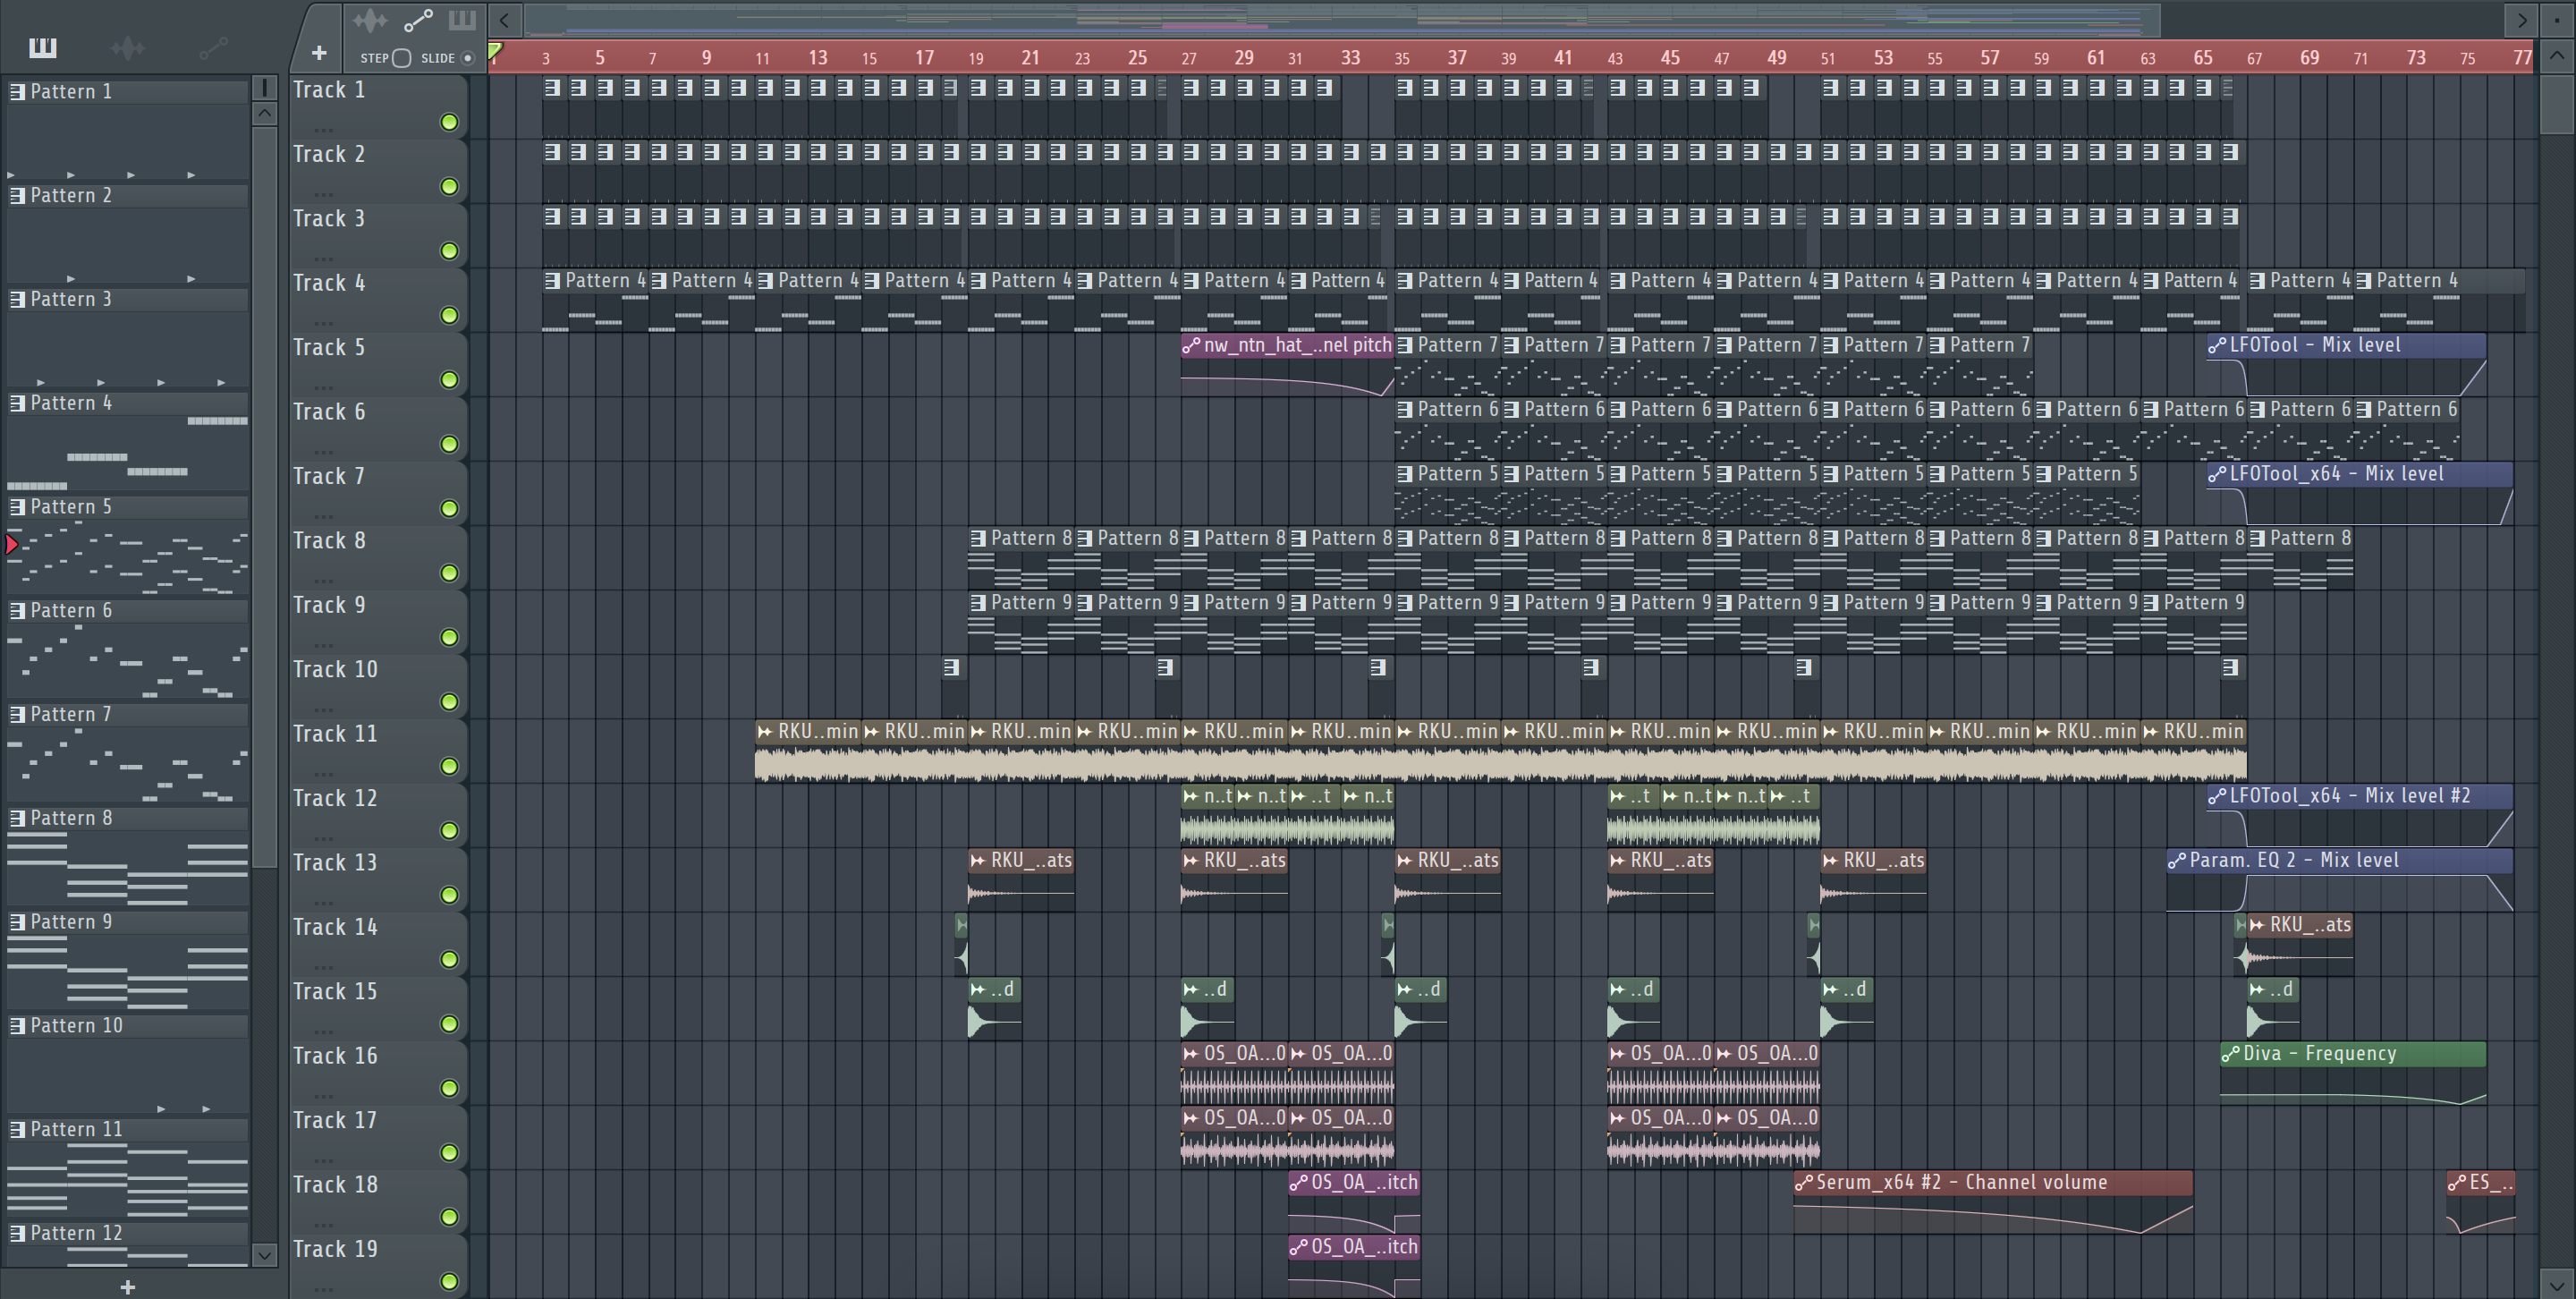Mute Track 5 with green light
2576x1299 pixels.
coord(449,380)
